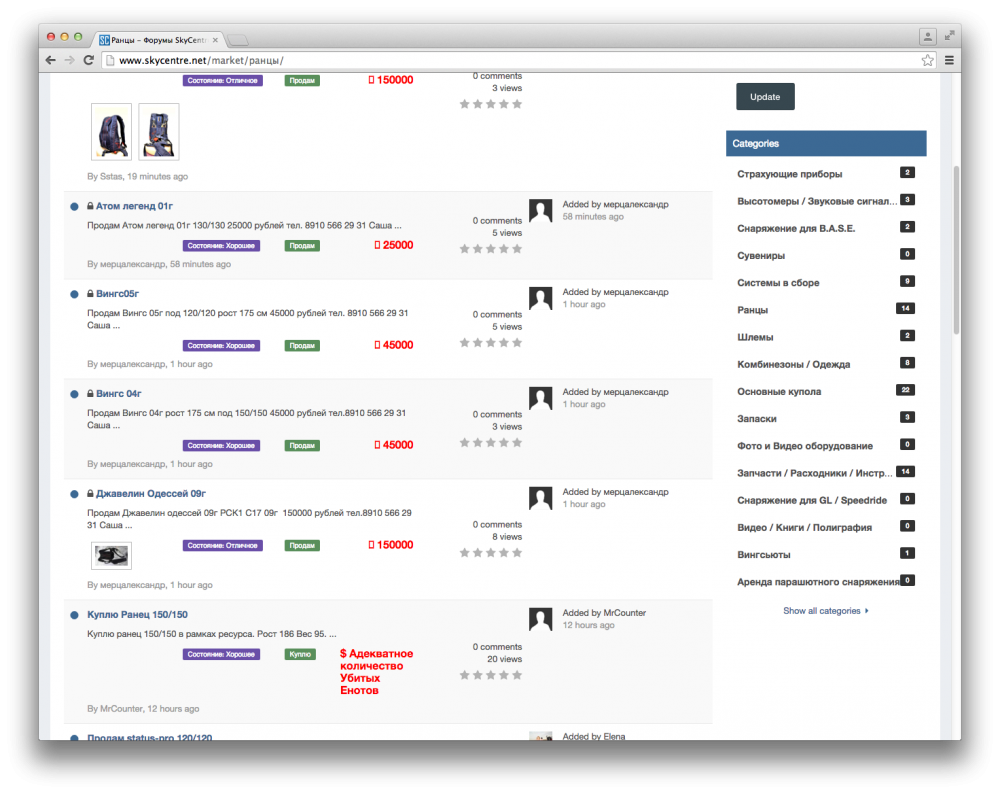Screen dimensions: 1000x794
Task: Click the unread dot beside Вингс 04г
Action: click(x=74, y=394)
